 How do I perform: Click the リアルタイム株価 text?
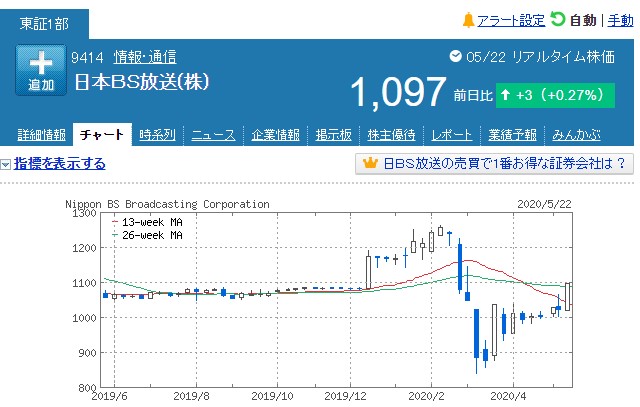(x=563, y=57)
